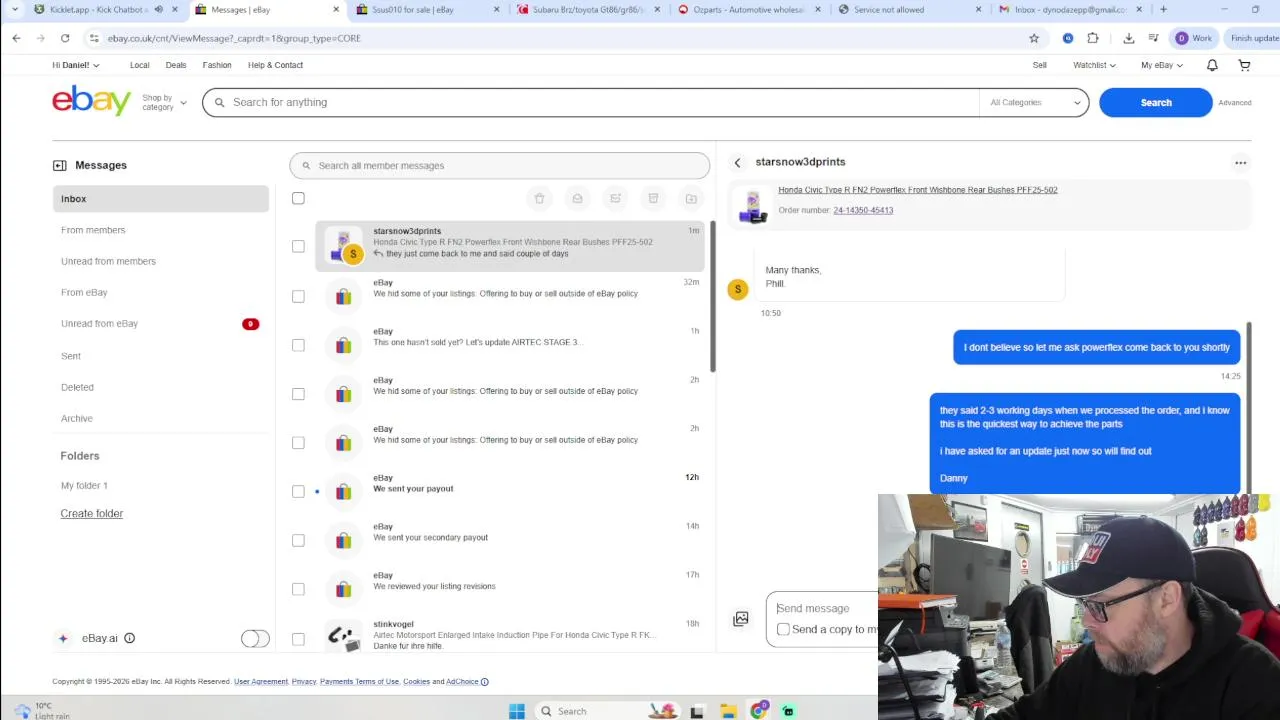This screenshot has width=1280, height=720.
Task: Click the eBay.ai info icon
Action: click(129, 638)
